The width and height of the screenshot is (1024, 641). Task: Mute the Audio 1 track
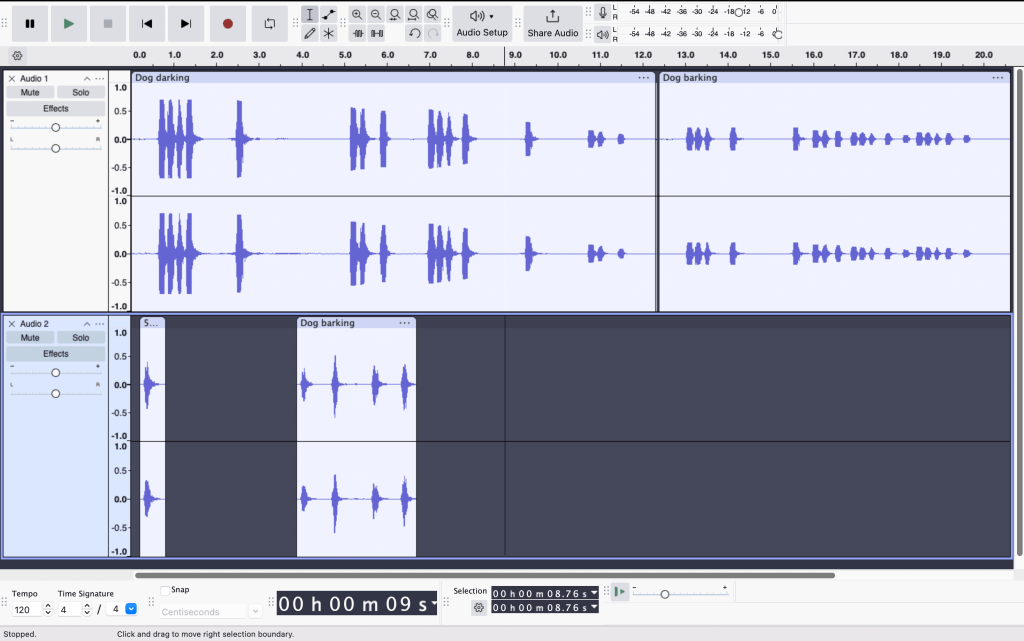click(30, 93)
